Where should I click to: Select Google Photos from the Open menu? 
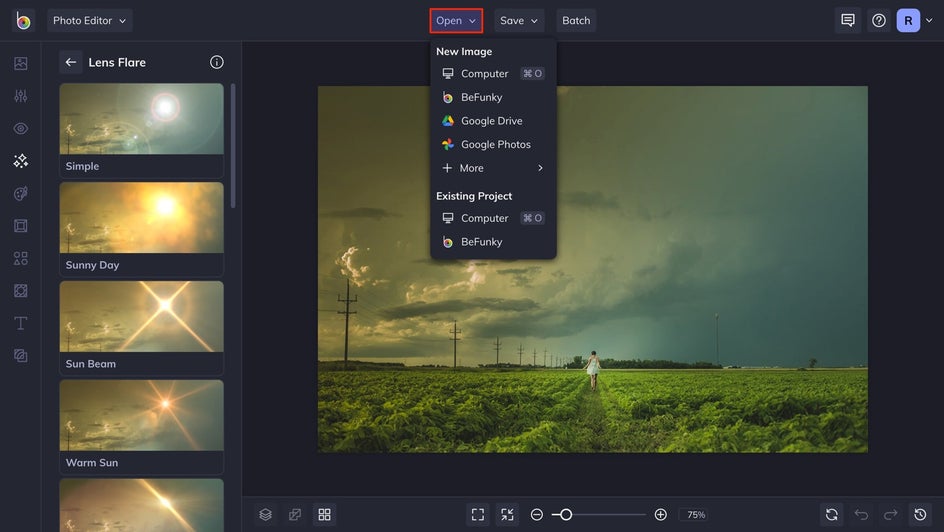(x=493, y=144)
